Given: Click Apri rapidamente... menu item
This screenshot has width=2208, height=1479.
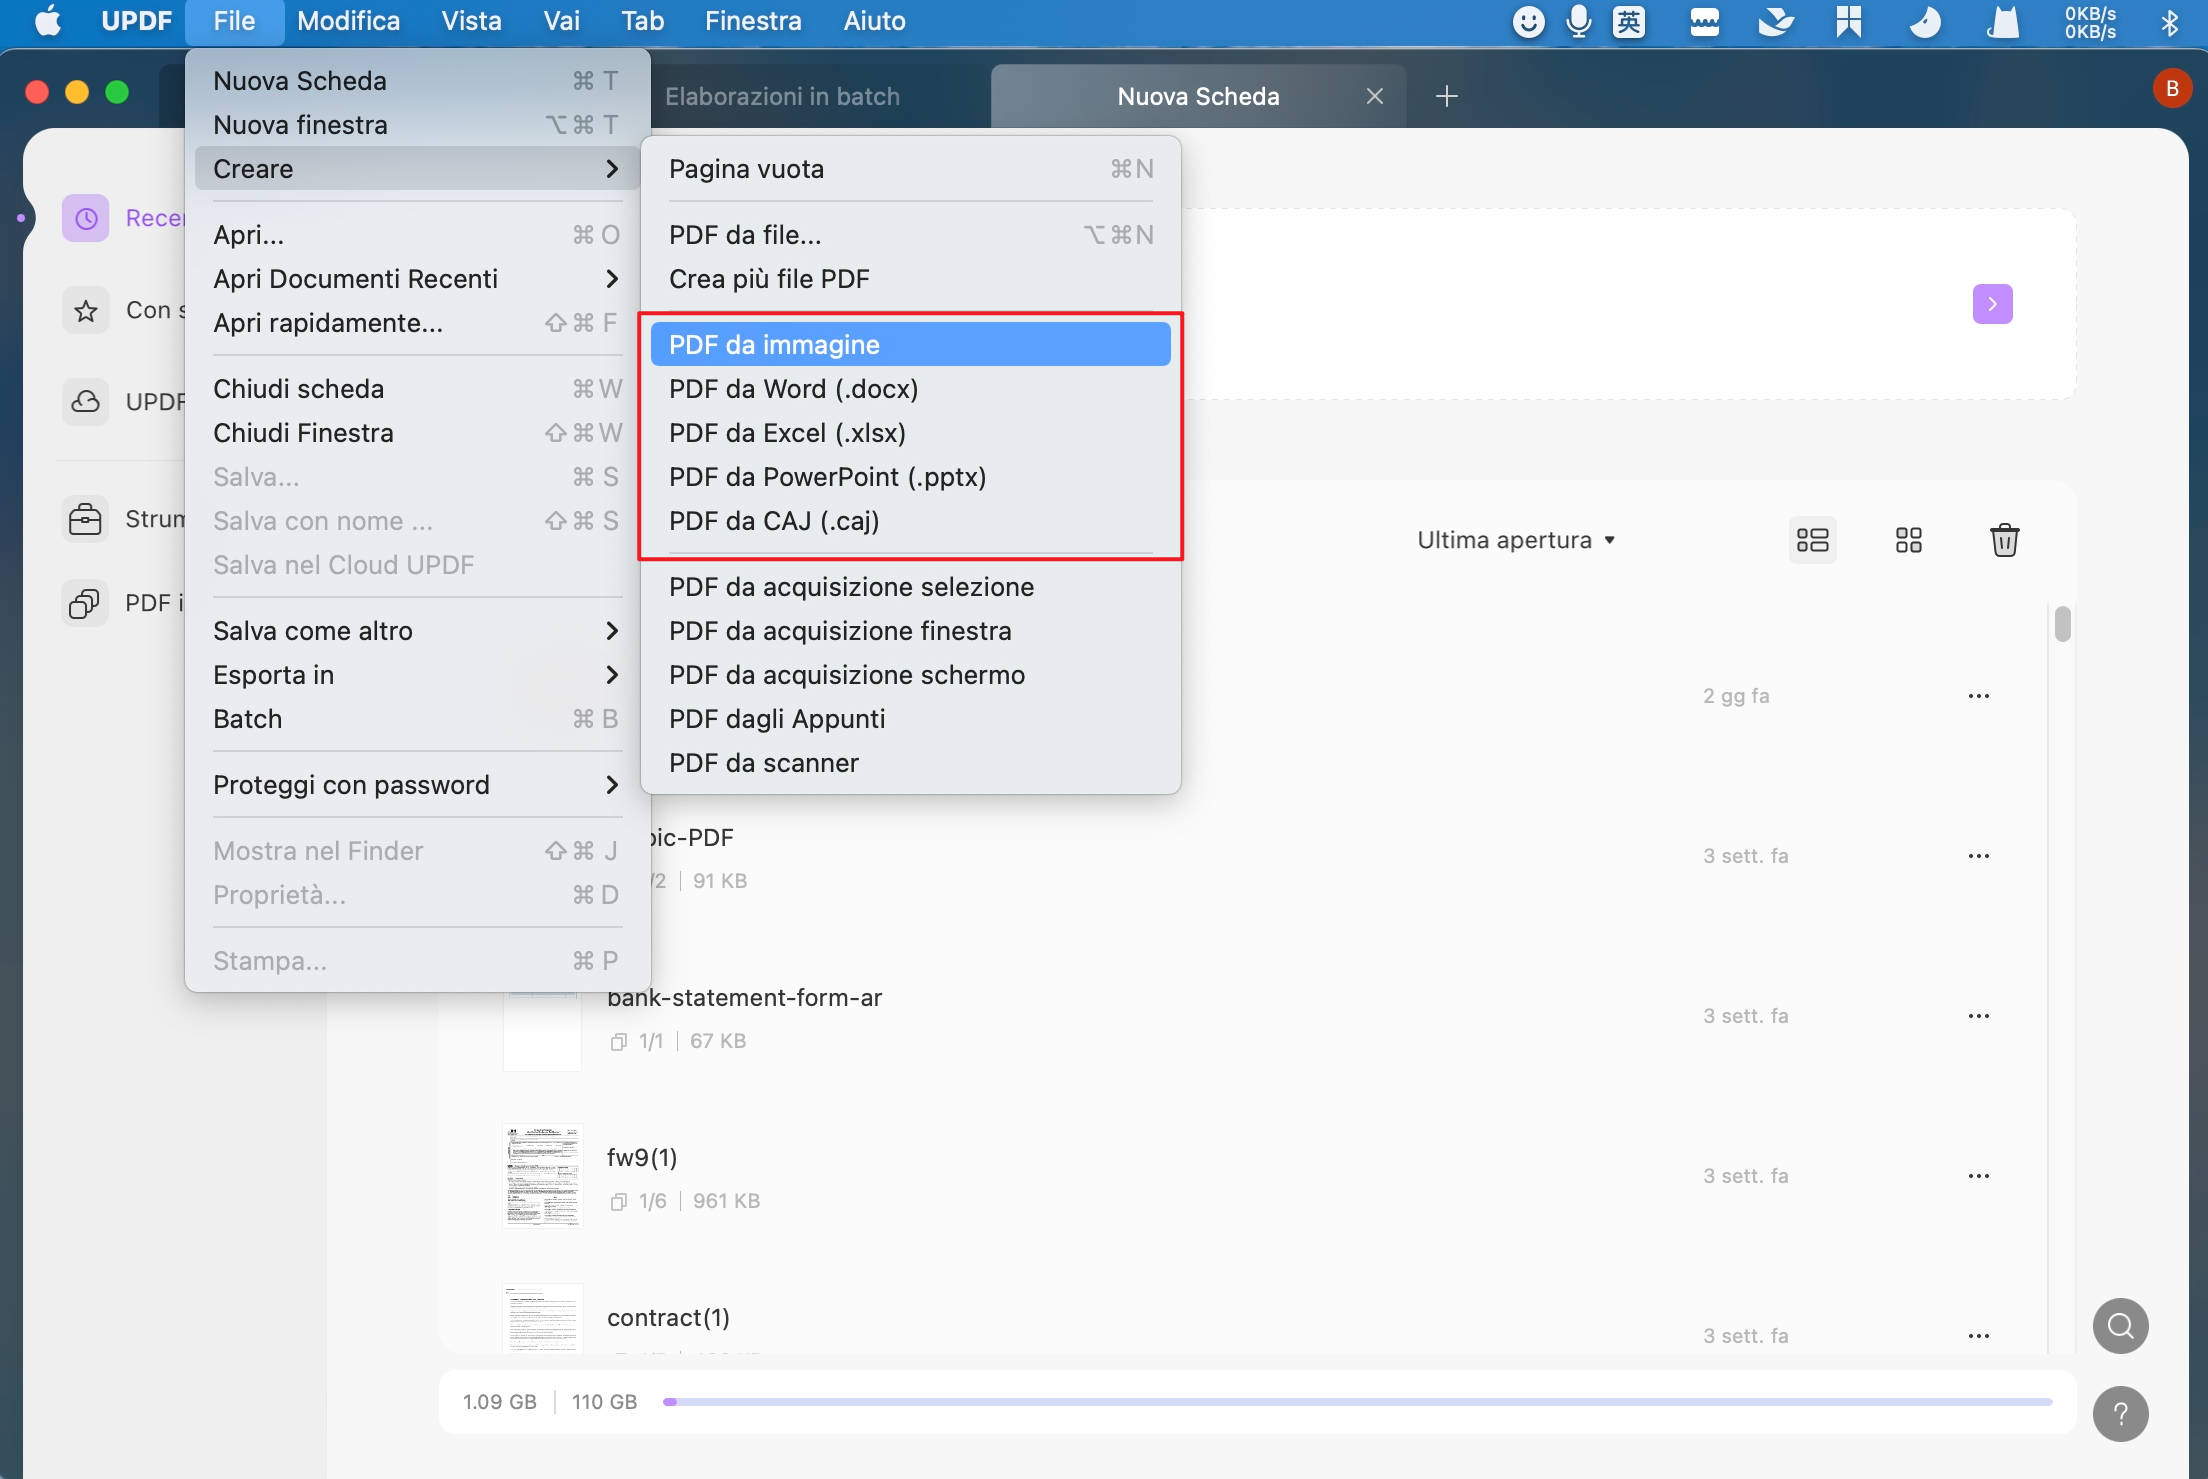Looking at the screenshot, I should [x=417, y=323].
